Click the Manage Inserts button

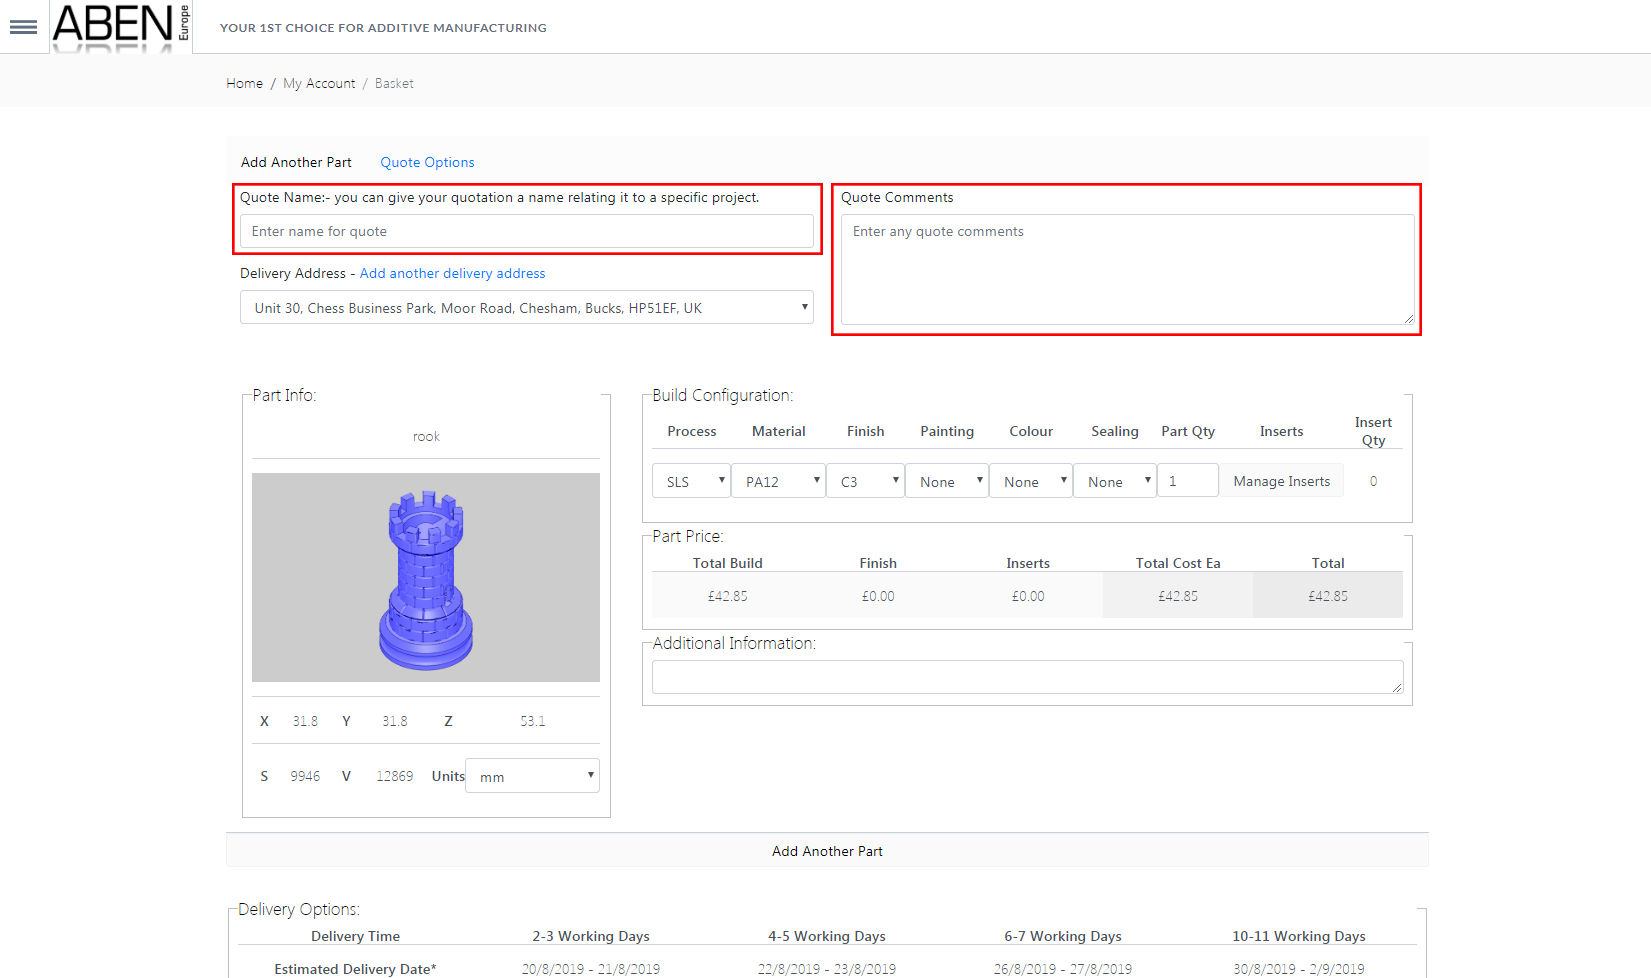pos(1281,482)
